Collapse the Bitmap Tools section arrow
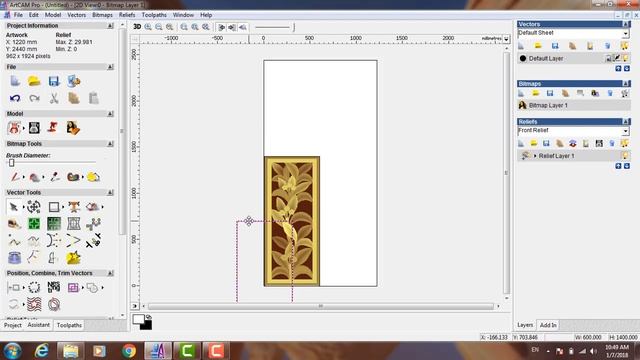640x360 pixels. click(110, 144)
